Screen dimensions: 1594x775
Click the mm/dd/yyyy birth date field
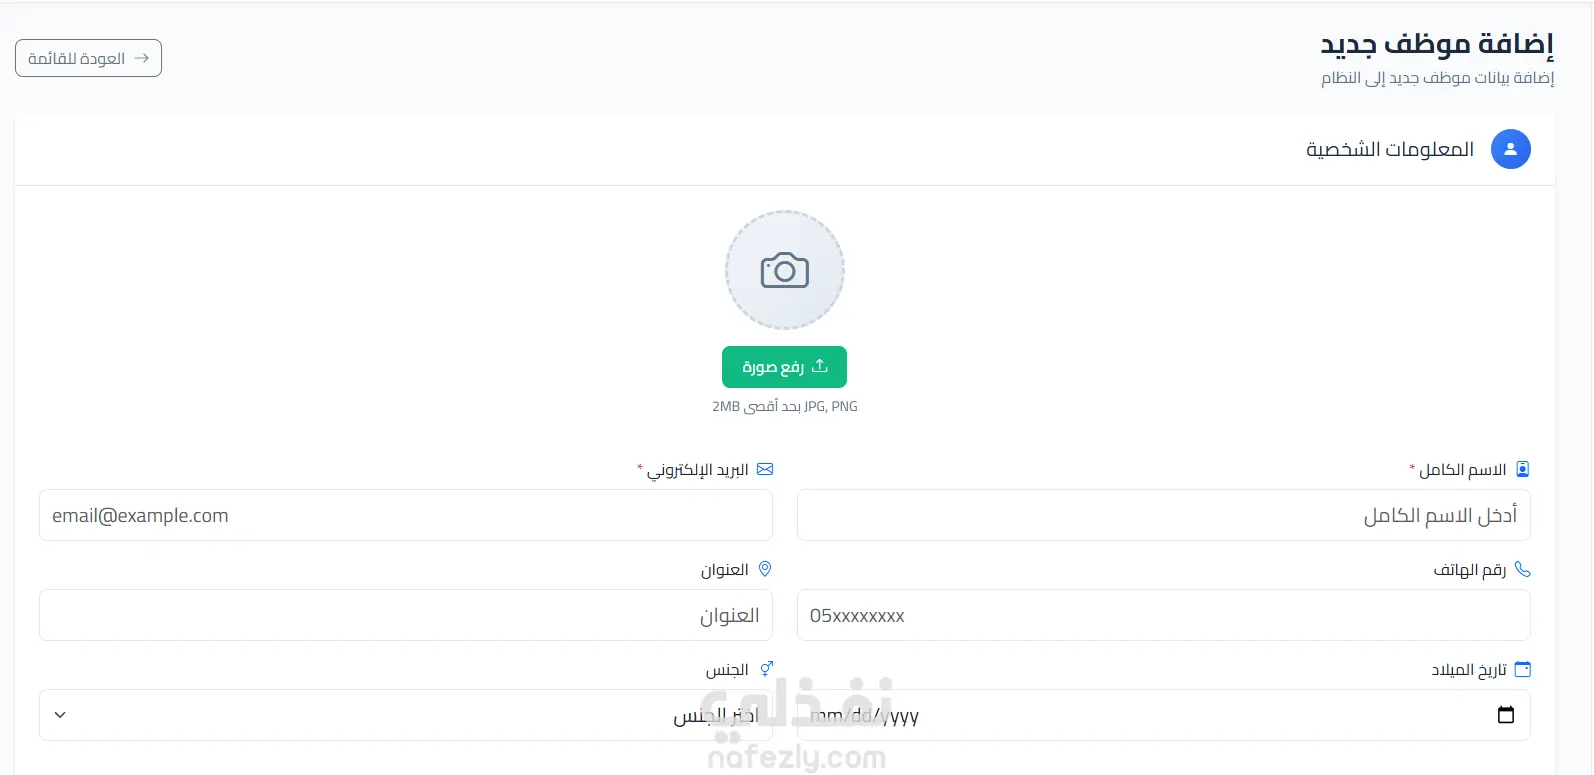coord(1164,715)
